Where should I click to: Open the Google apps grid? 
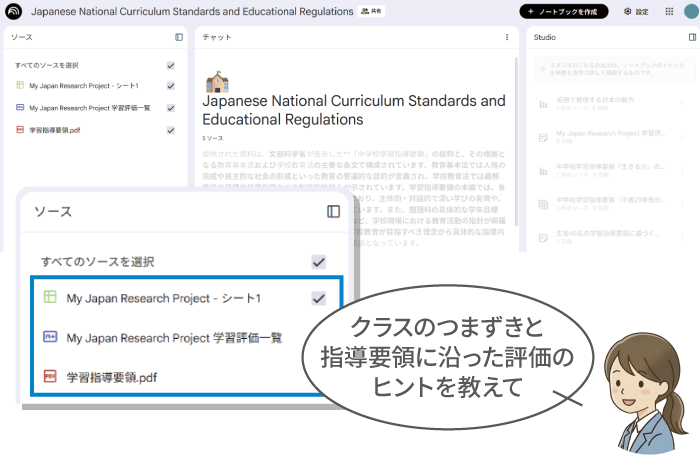click(x=668, y=11)
